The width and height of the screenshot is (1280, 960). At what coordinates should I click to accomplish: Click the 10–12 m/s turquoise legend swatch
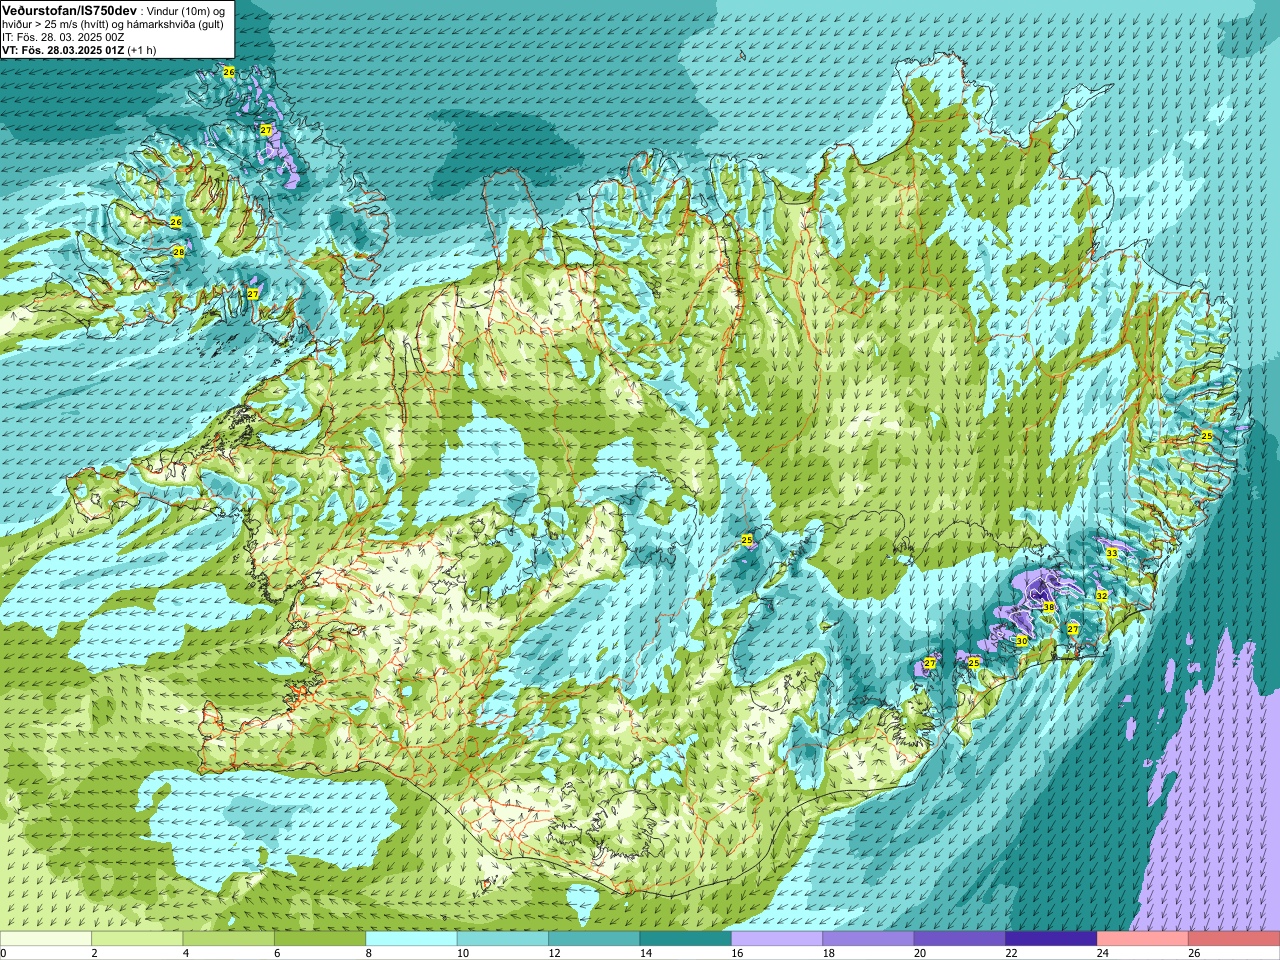(x=503, y=939)
